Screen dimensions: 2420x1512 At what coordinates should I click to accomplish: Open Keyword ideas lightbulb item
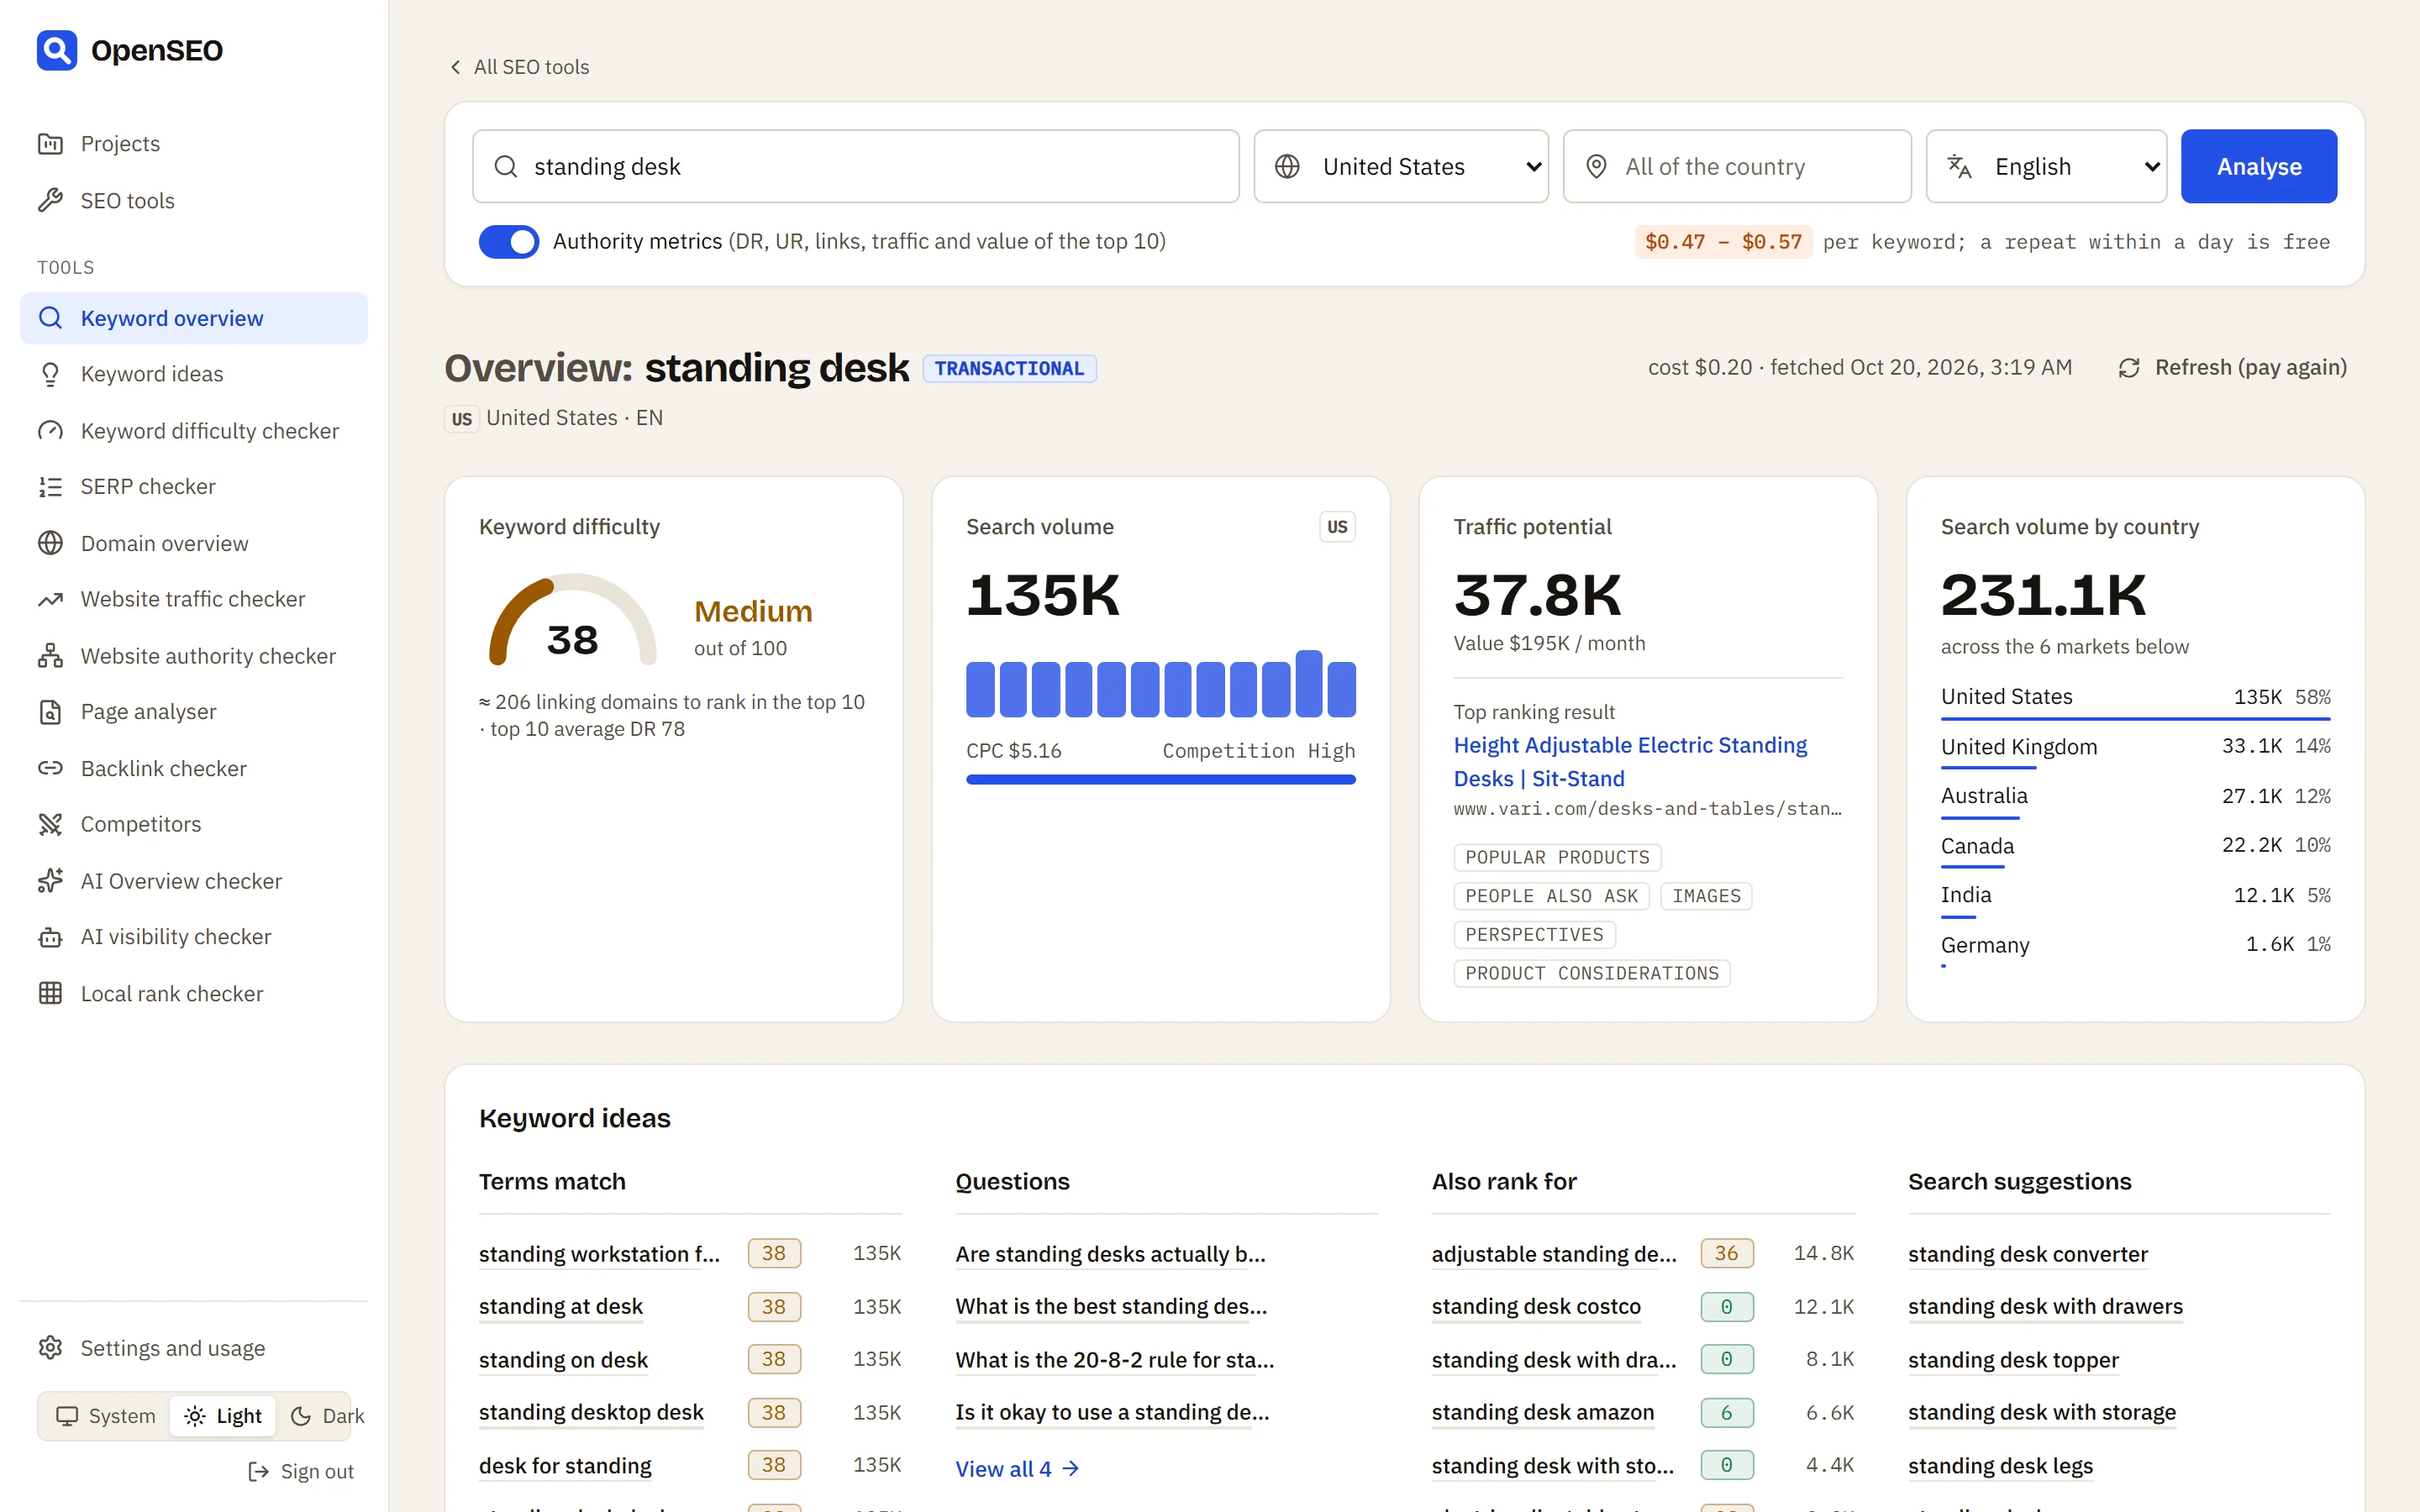[193, 374]
